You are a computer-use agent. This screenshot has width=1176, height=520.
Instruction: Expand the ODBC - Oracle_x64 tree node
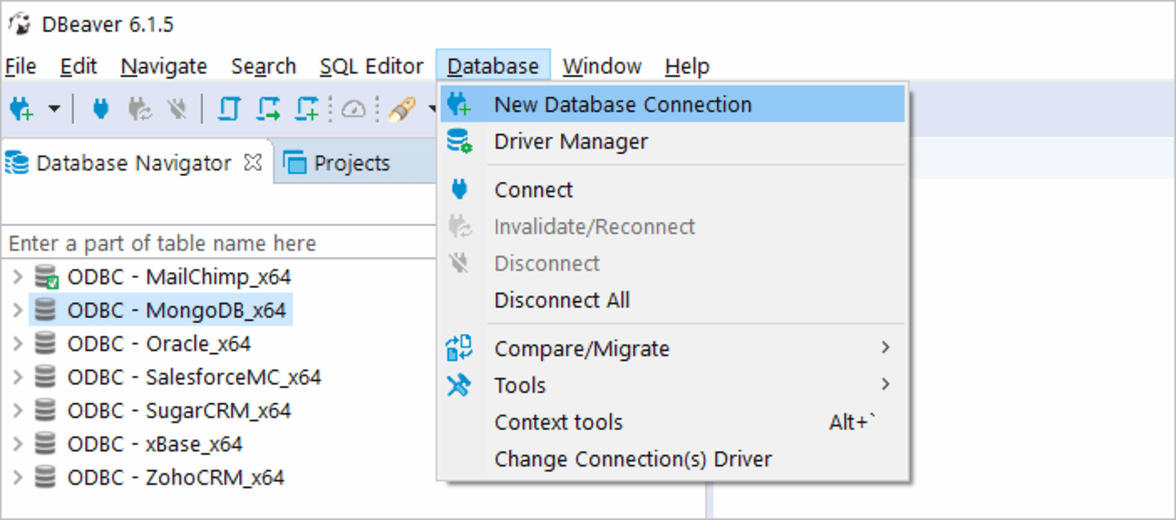[18, 344]
